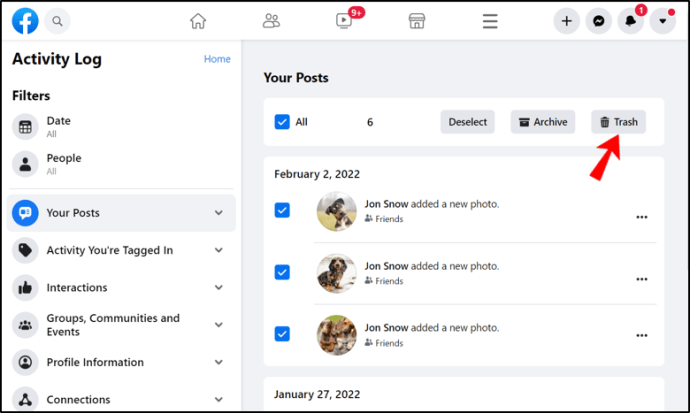Open the notifications bell

tap(631, 21)
